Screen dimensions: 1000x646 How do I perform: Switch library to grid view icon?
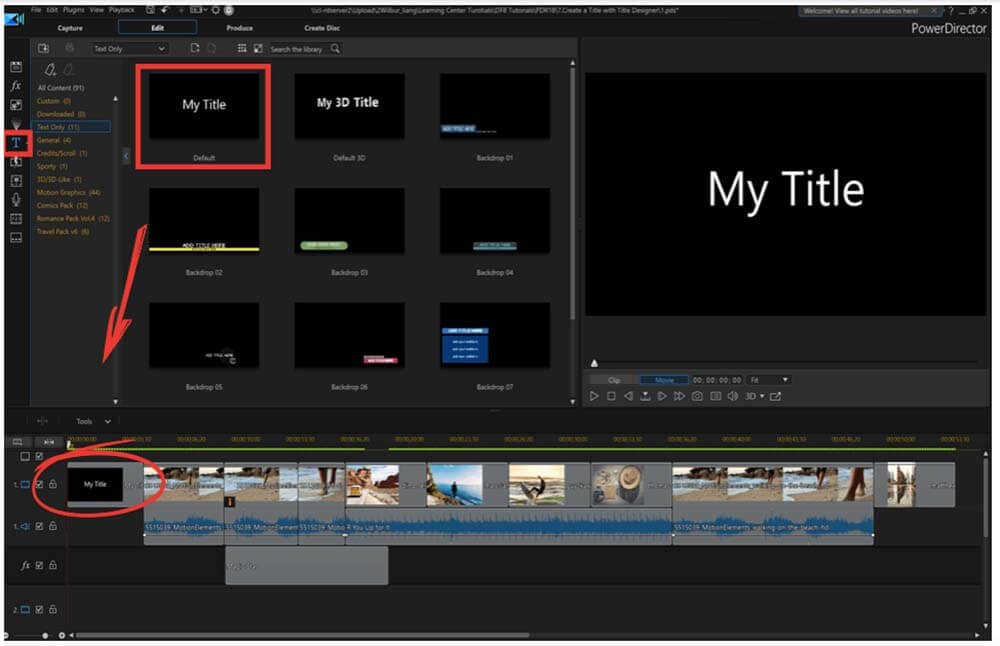pyautogui.click(x=242, y=48)
